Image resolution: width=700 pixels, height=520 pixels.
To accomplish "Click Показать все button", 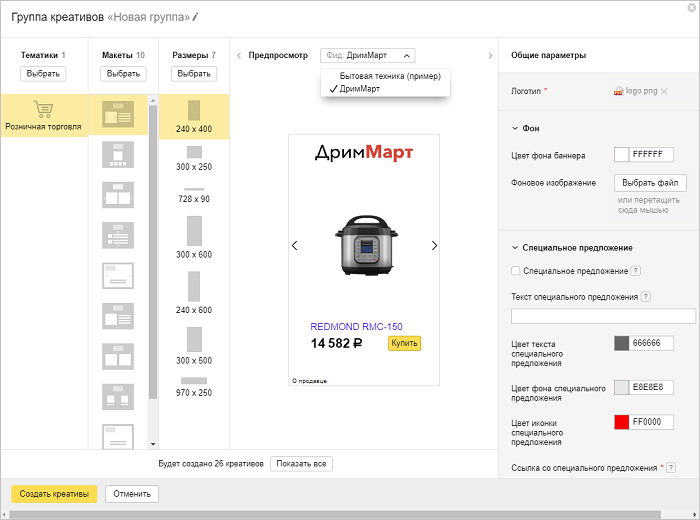I will point(301,463).
